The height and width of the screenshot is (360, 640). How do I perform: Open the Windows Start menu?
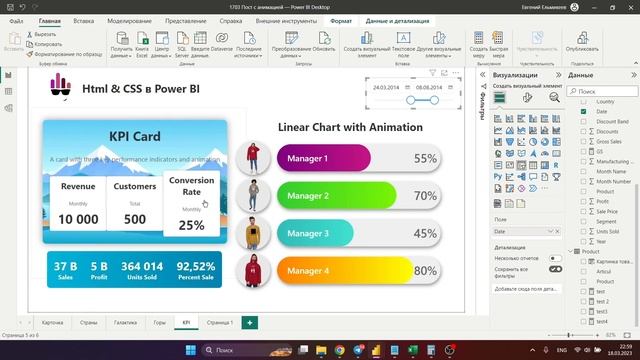pos(191,350)
